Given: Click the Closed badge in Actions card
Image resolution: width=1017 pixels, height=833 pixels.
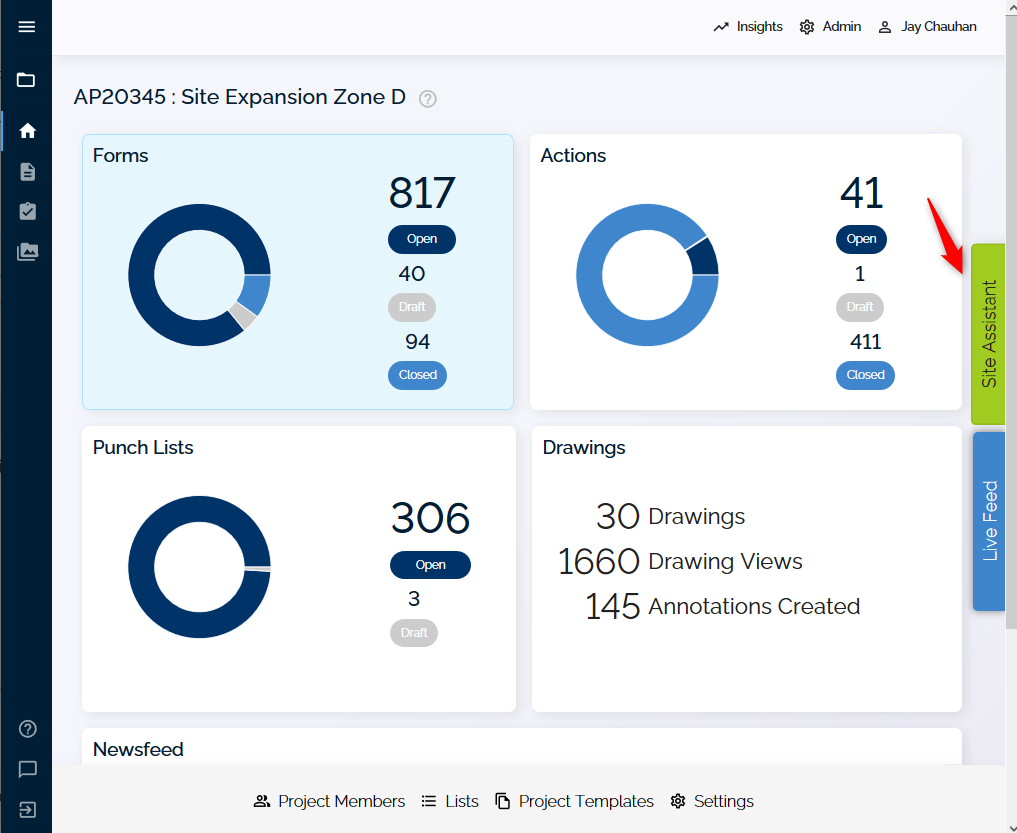Looking at the screenshot, I should (x=865, y=375).
